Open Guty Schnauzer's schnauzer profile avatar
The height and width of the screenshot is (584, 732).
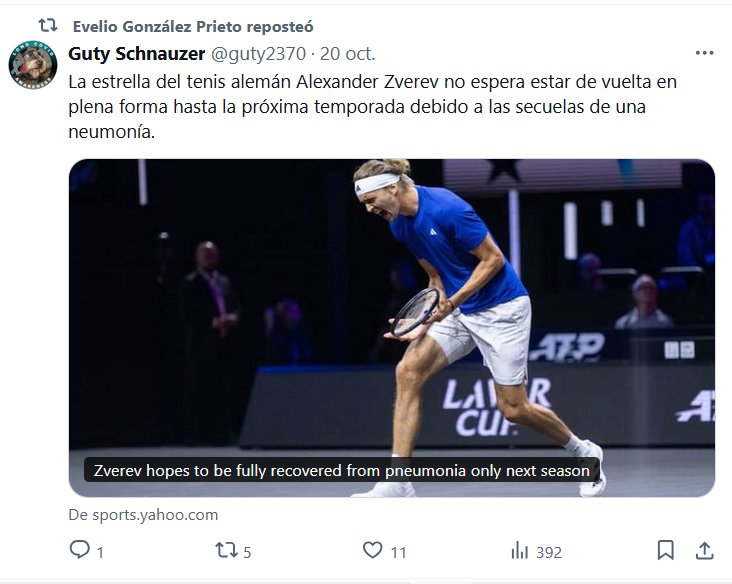[33, 67]
